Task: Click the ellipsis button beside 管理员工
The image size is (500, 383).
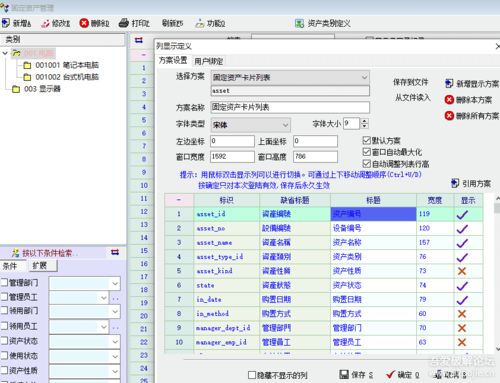Action: click(x=115, y=298)
